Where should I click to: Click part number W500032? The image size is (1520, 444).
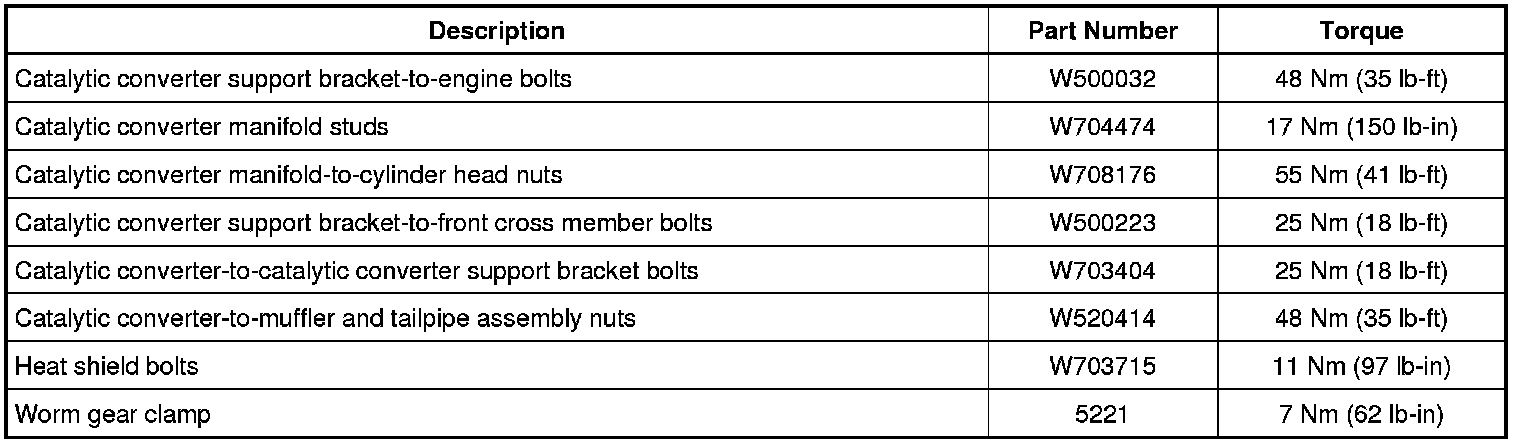coord(1102,79)
